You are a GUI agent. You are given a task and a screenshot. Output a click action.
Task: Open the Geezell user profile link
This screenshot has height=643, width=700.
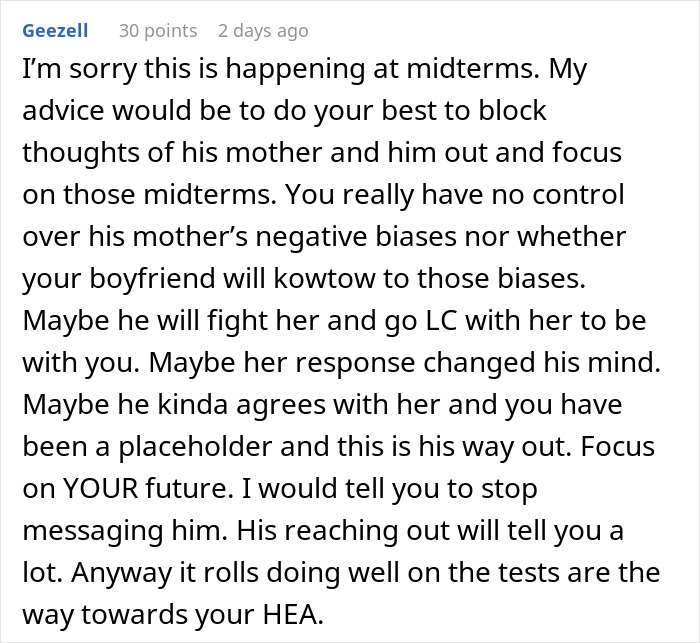55,31
